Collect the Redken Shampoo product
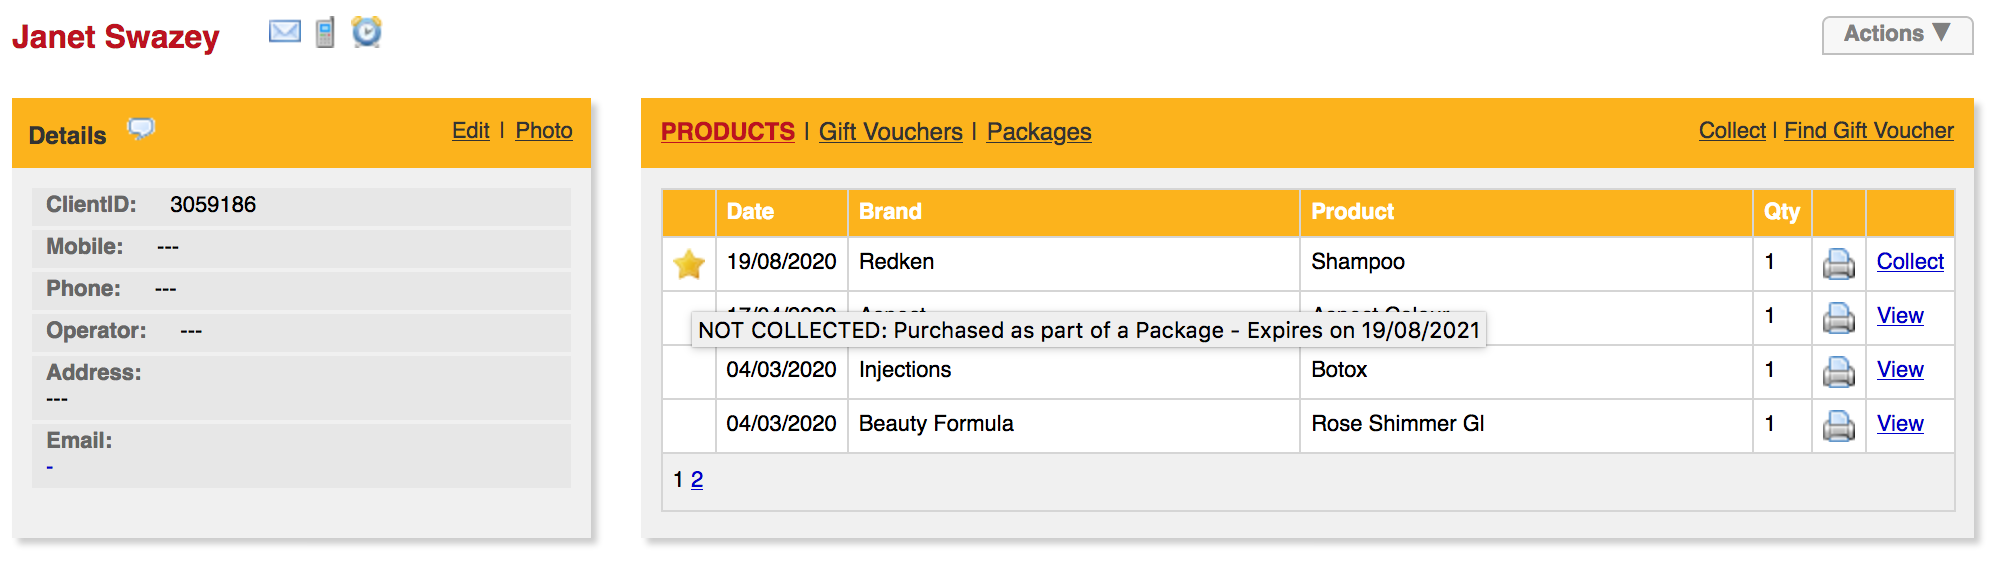This screenshot has height=562, width=1994. (x=1909, y=262)
